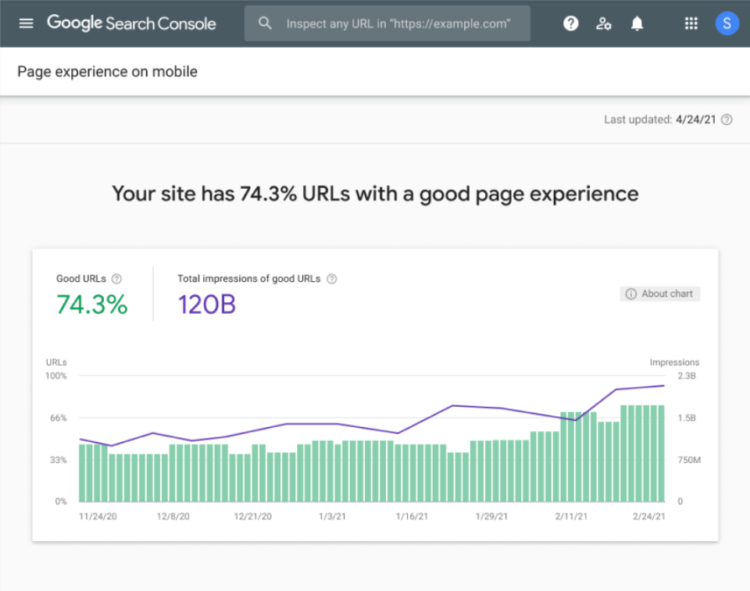Click the Page experience on mobile title

[x=107, y=72]
